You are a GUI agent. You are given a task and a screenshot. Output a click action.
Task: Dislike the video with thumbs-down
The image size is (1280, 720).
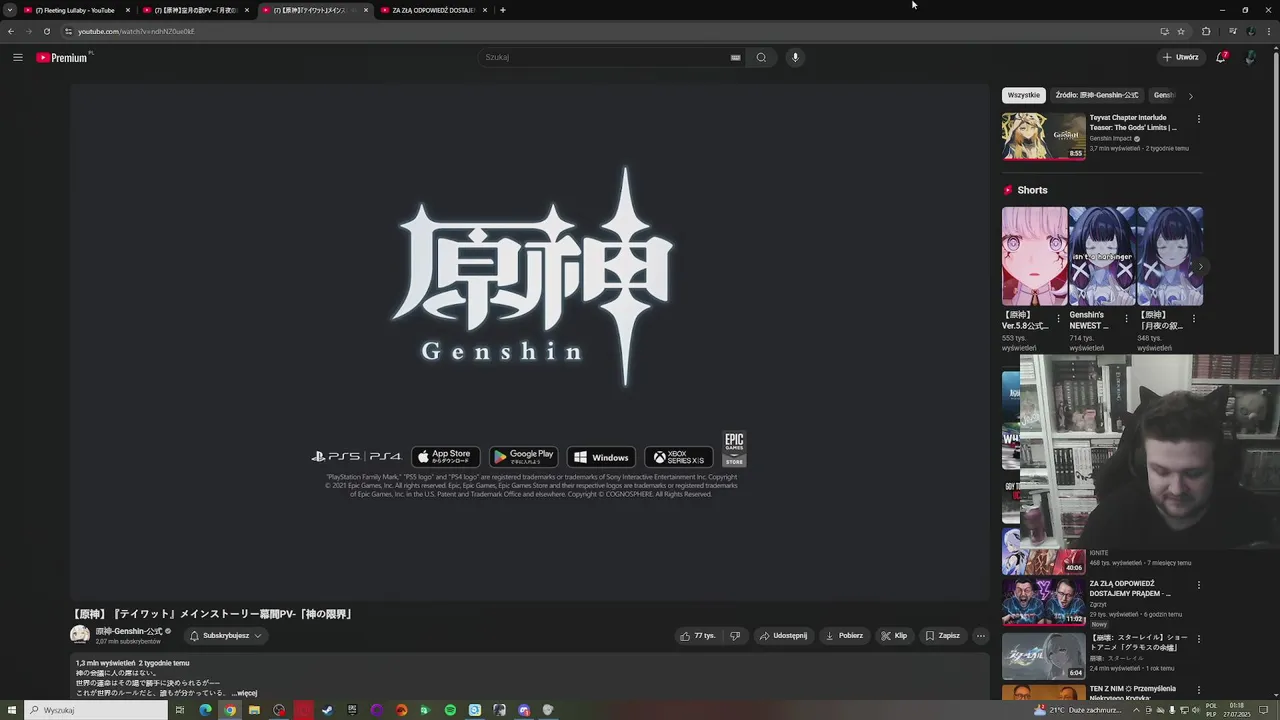(x=735, y=635)
